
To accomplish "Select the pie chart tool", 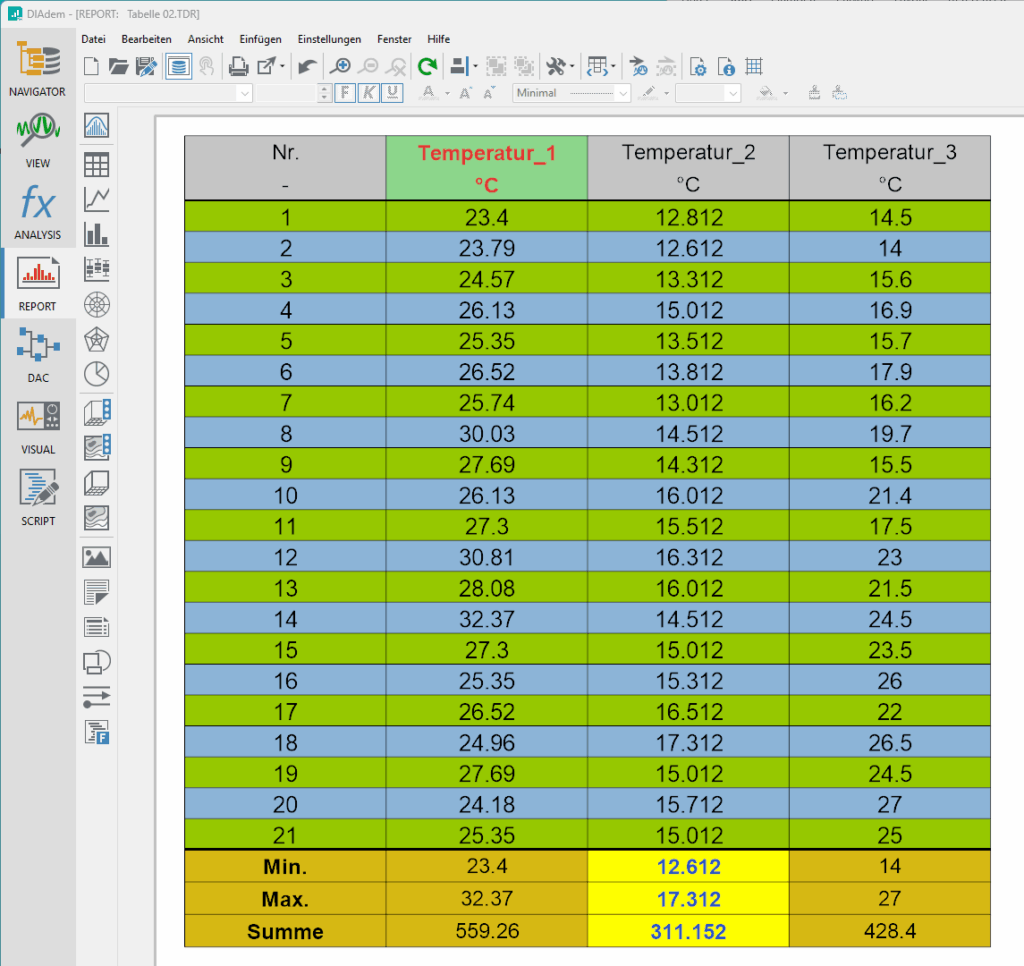I will click(97, 374).
